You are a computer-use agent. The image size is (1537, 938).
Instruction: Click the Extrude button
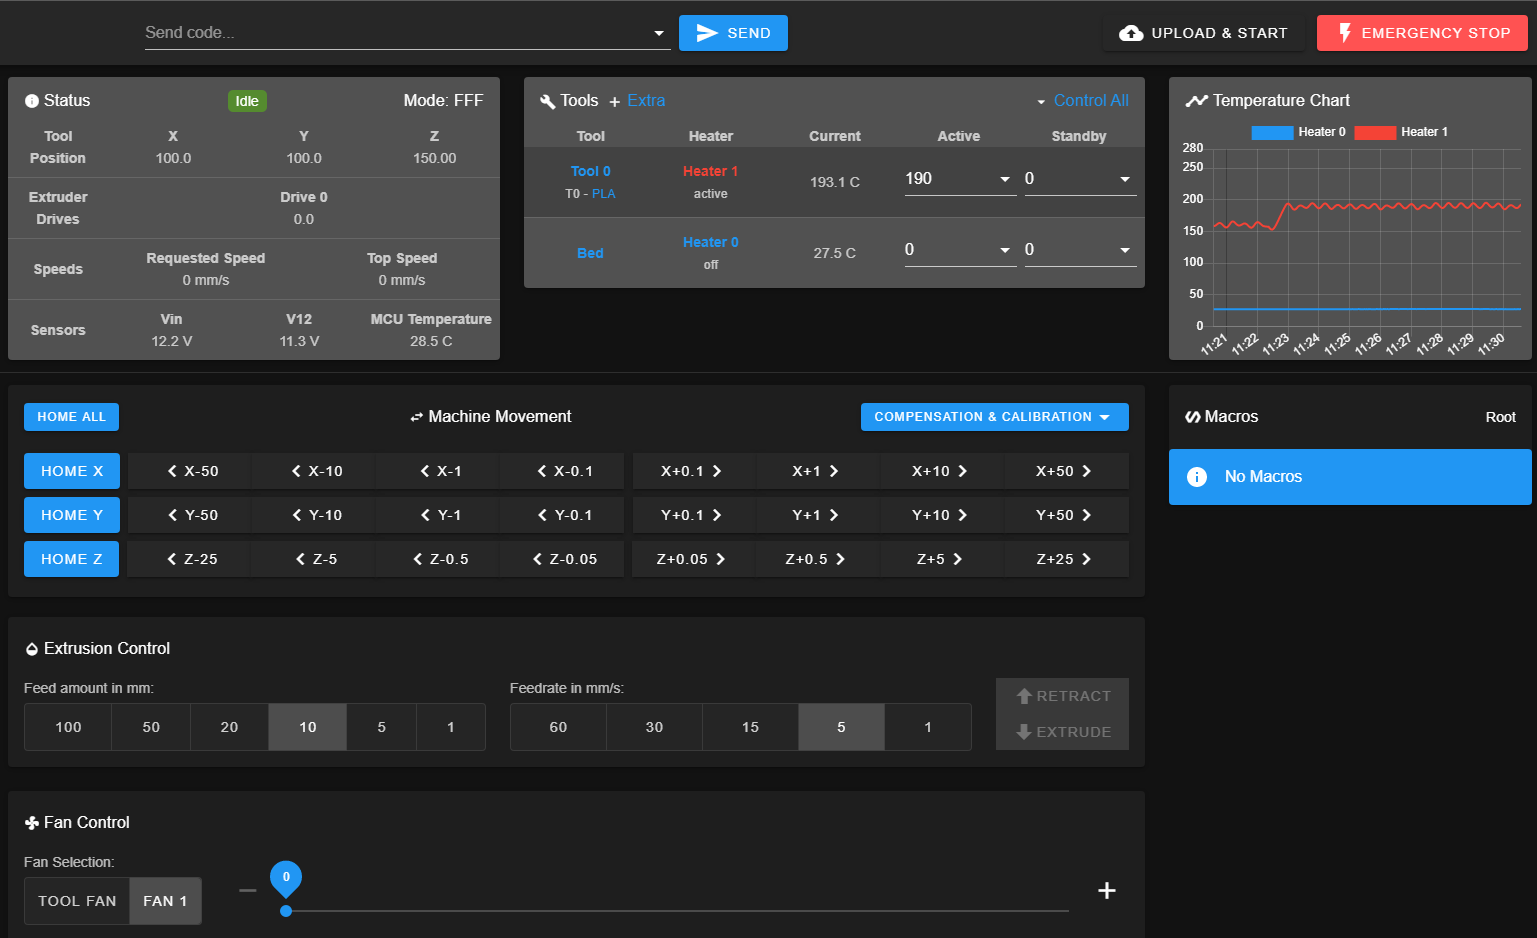pos(1063,732)
